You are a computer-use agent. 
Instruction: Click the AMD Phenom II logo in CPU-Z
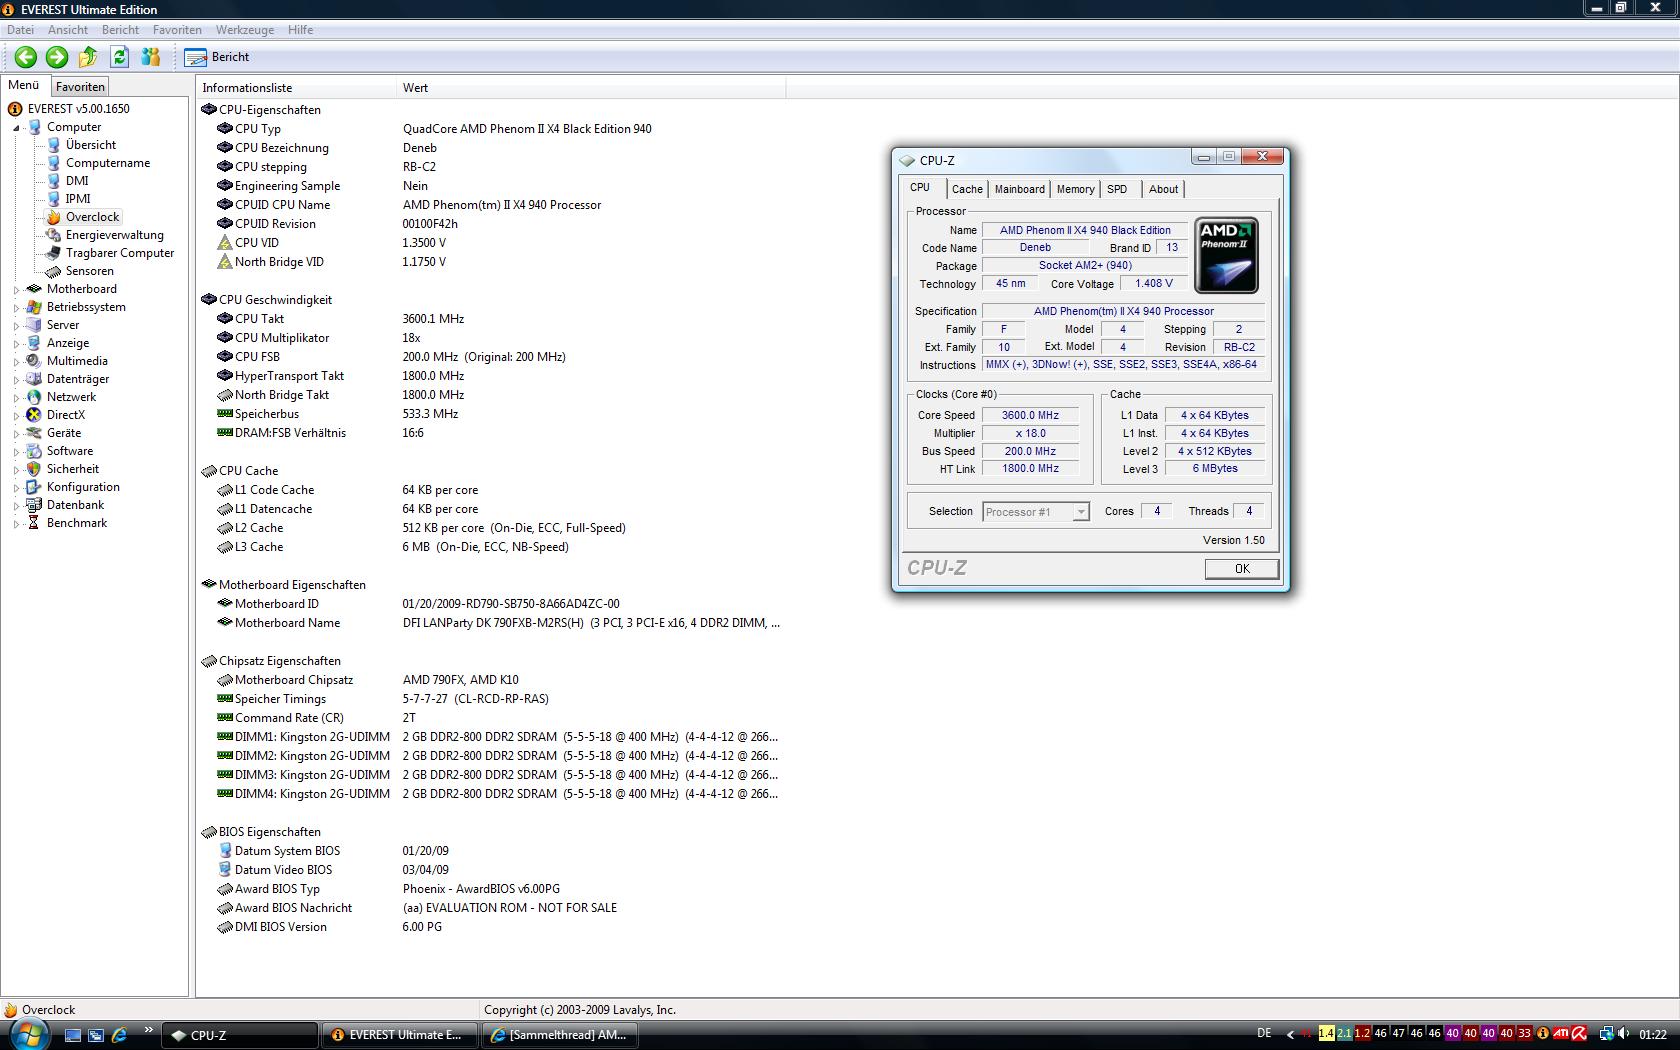[x=1227, y=256]
